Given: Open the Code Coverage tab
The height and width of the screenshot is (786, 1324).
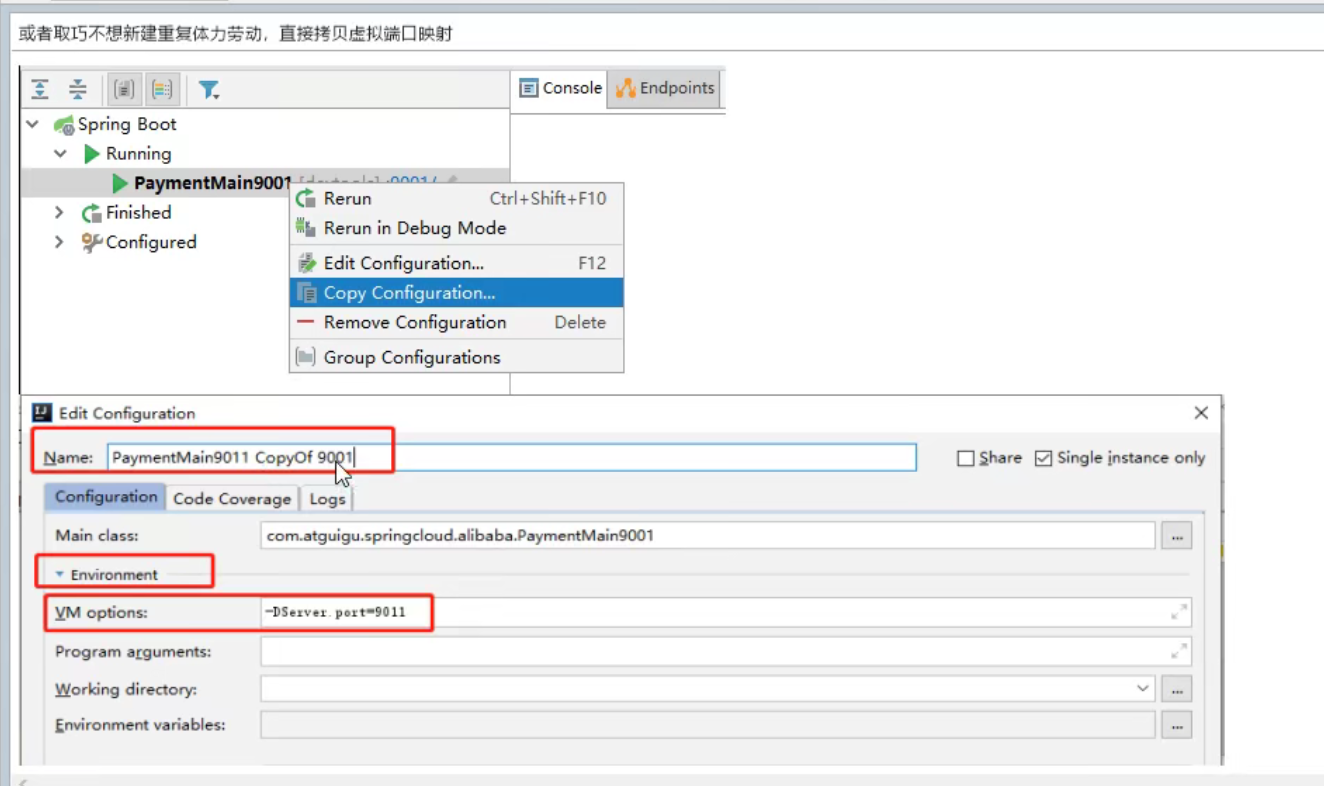Looking at the screenshot, I should pos(232,498).
